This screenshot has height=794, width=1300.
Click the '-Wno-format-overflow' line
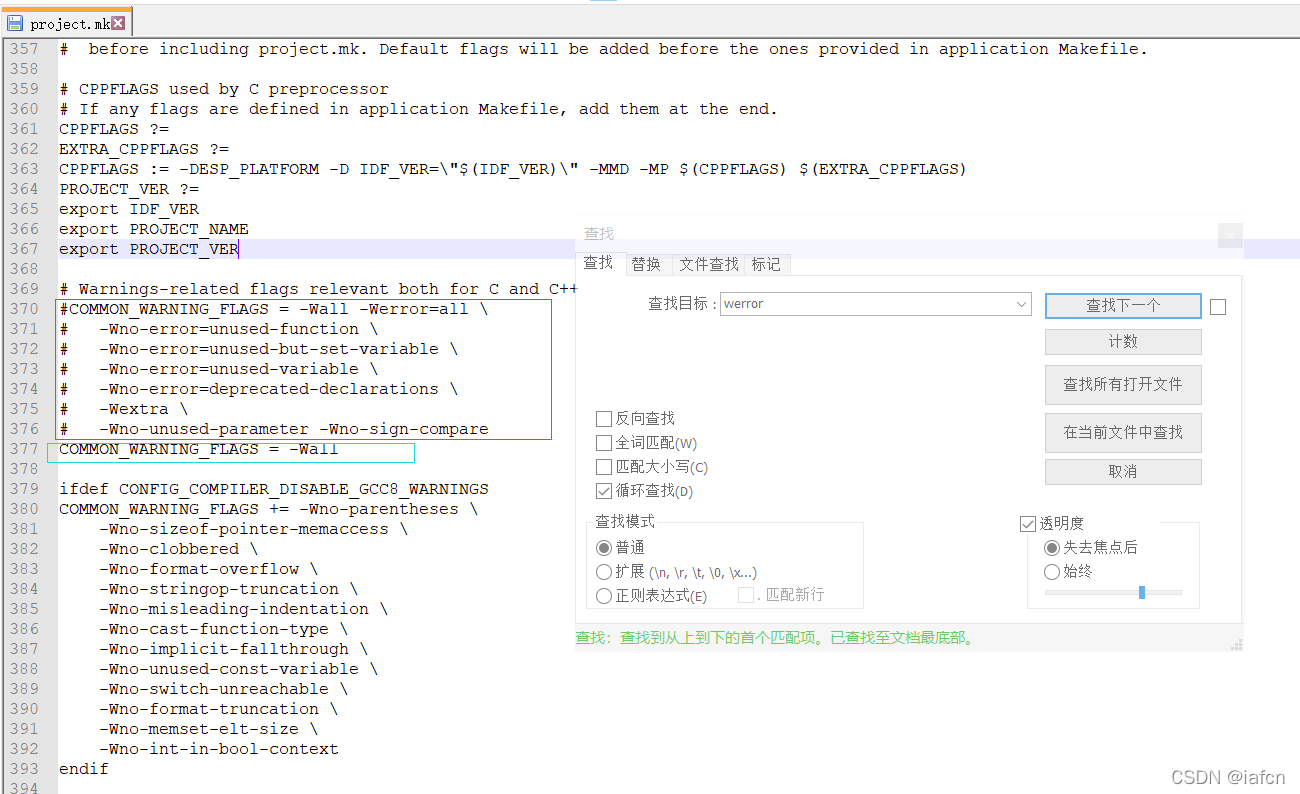pos(209,569)
